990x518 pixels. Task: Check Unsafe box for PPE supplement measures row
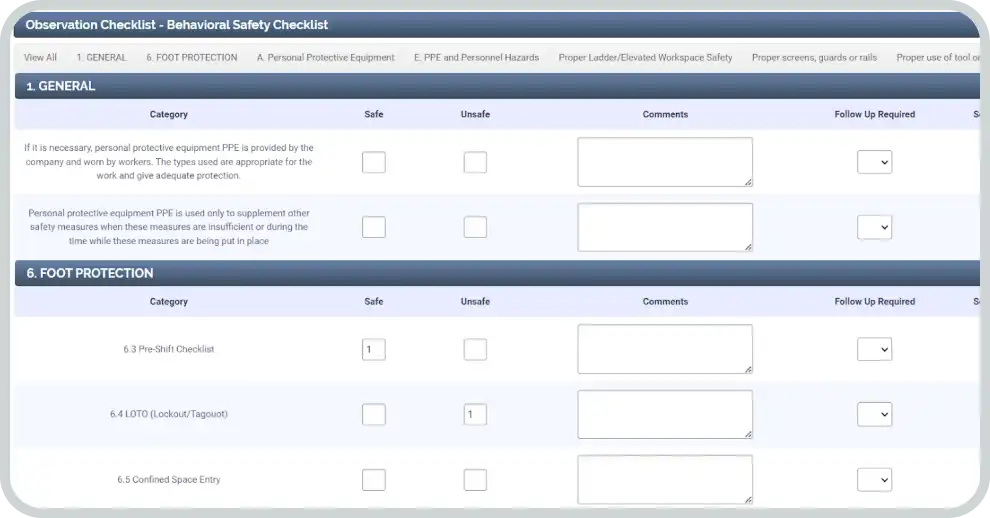475,227
